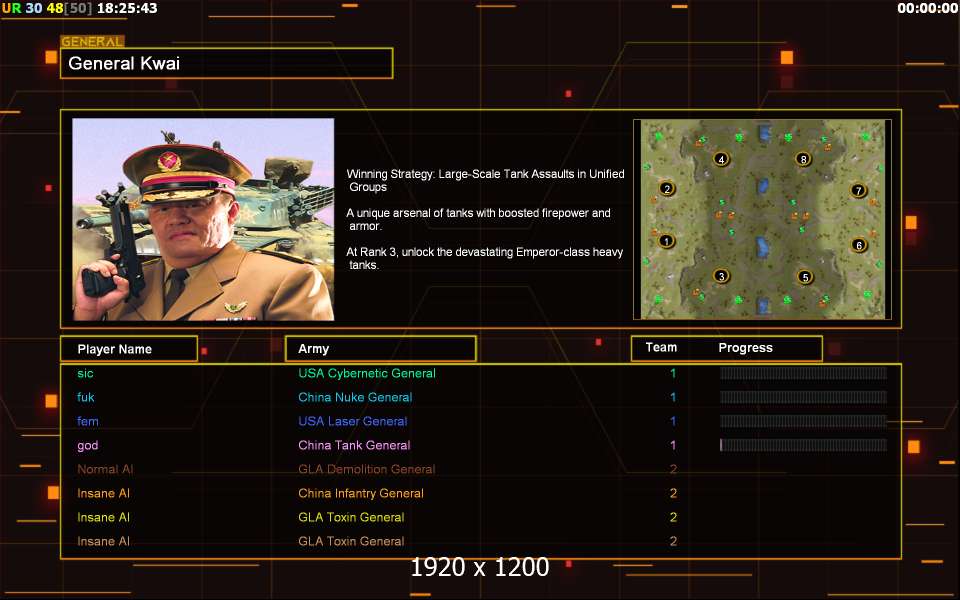Pick start position 7 on the map
This screenshot has height=600, width=960.
pyautogui.click(x=858, y=190)
